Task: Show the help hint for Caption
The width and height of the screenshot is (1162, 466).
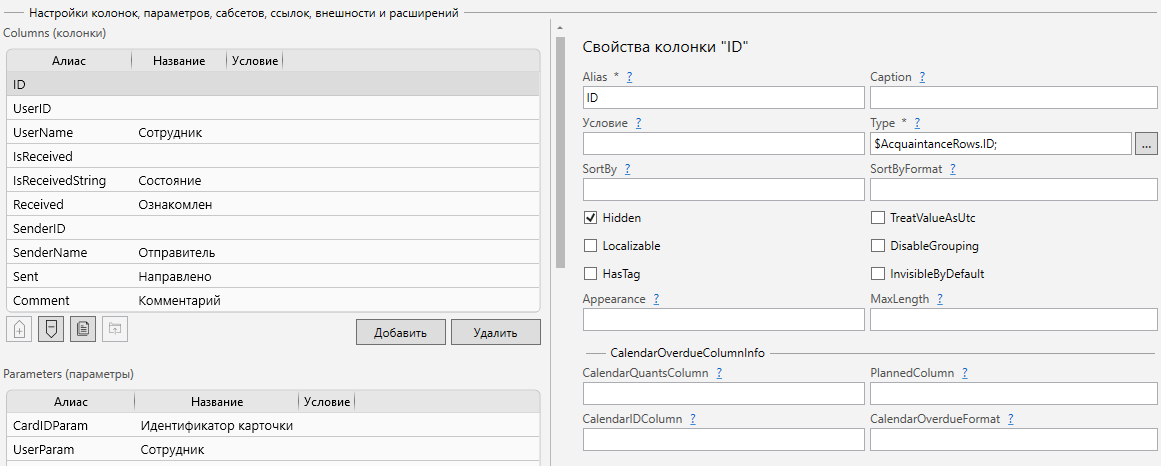Action: (921, 77)
